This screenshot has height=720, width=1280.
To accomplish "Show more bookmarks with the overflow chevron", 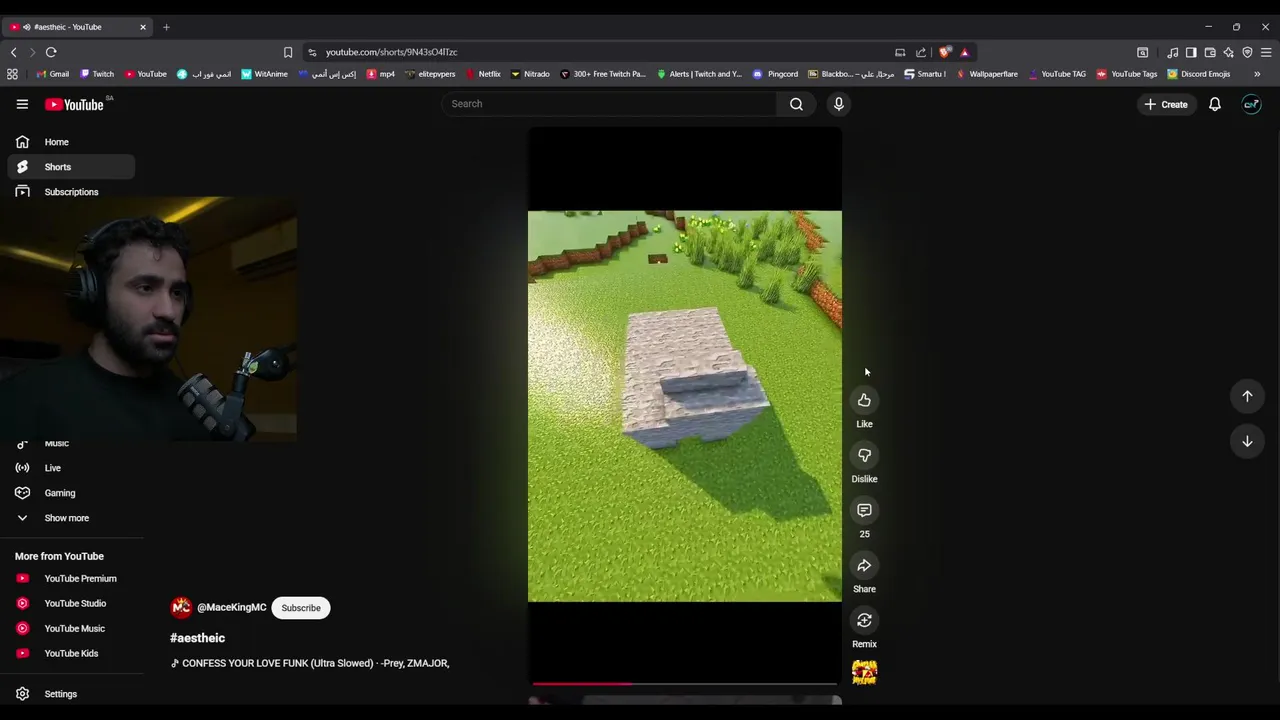I will 1257,74.
